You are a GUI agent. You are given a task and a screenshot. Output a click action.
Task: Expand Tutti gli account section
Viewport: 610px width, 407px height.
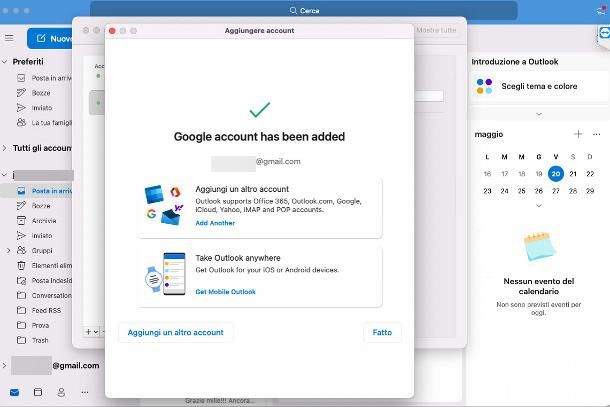(4, 148)
